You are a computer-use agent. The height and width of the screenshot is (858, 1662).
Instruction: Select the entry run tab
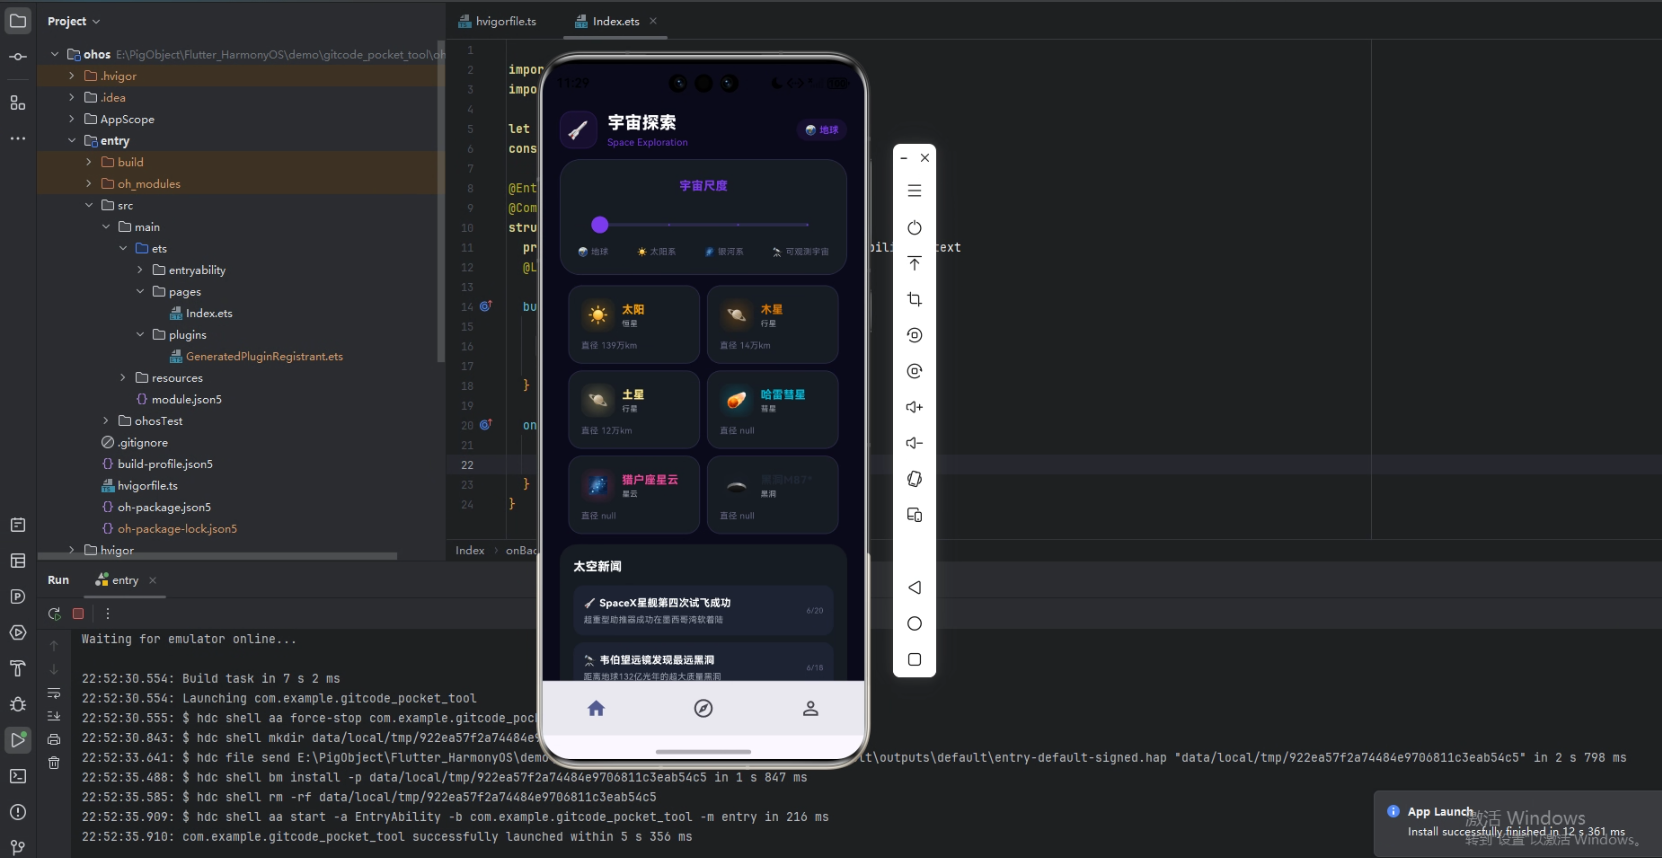point(117,580)
